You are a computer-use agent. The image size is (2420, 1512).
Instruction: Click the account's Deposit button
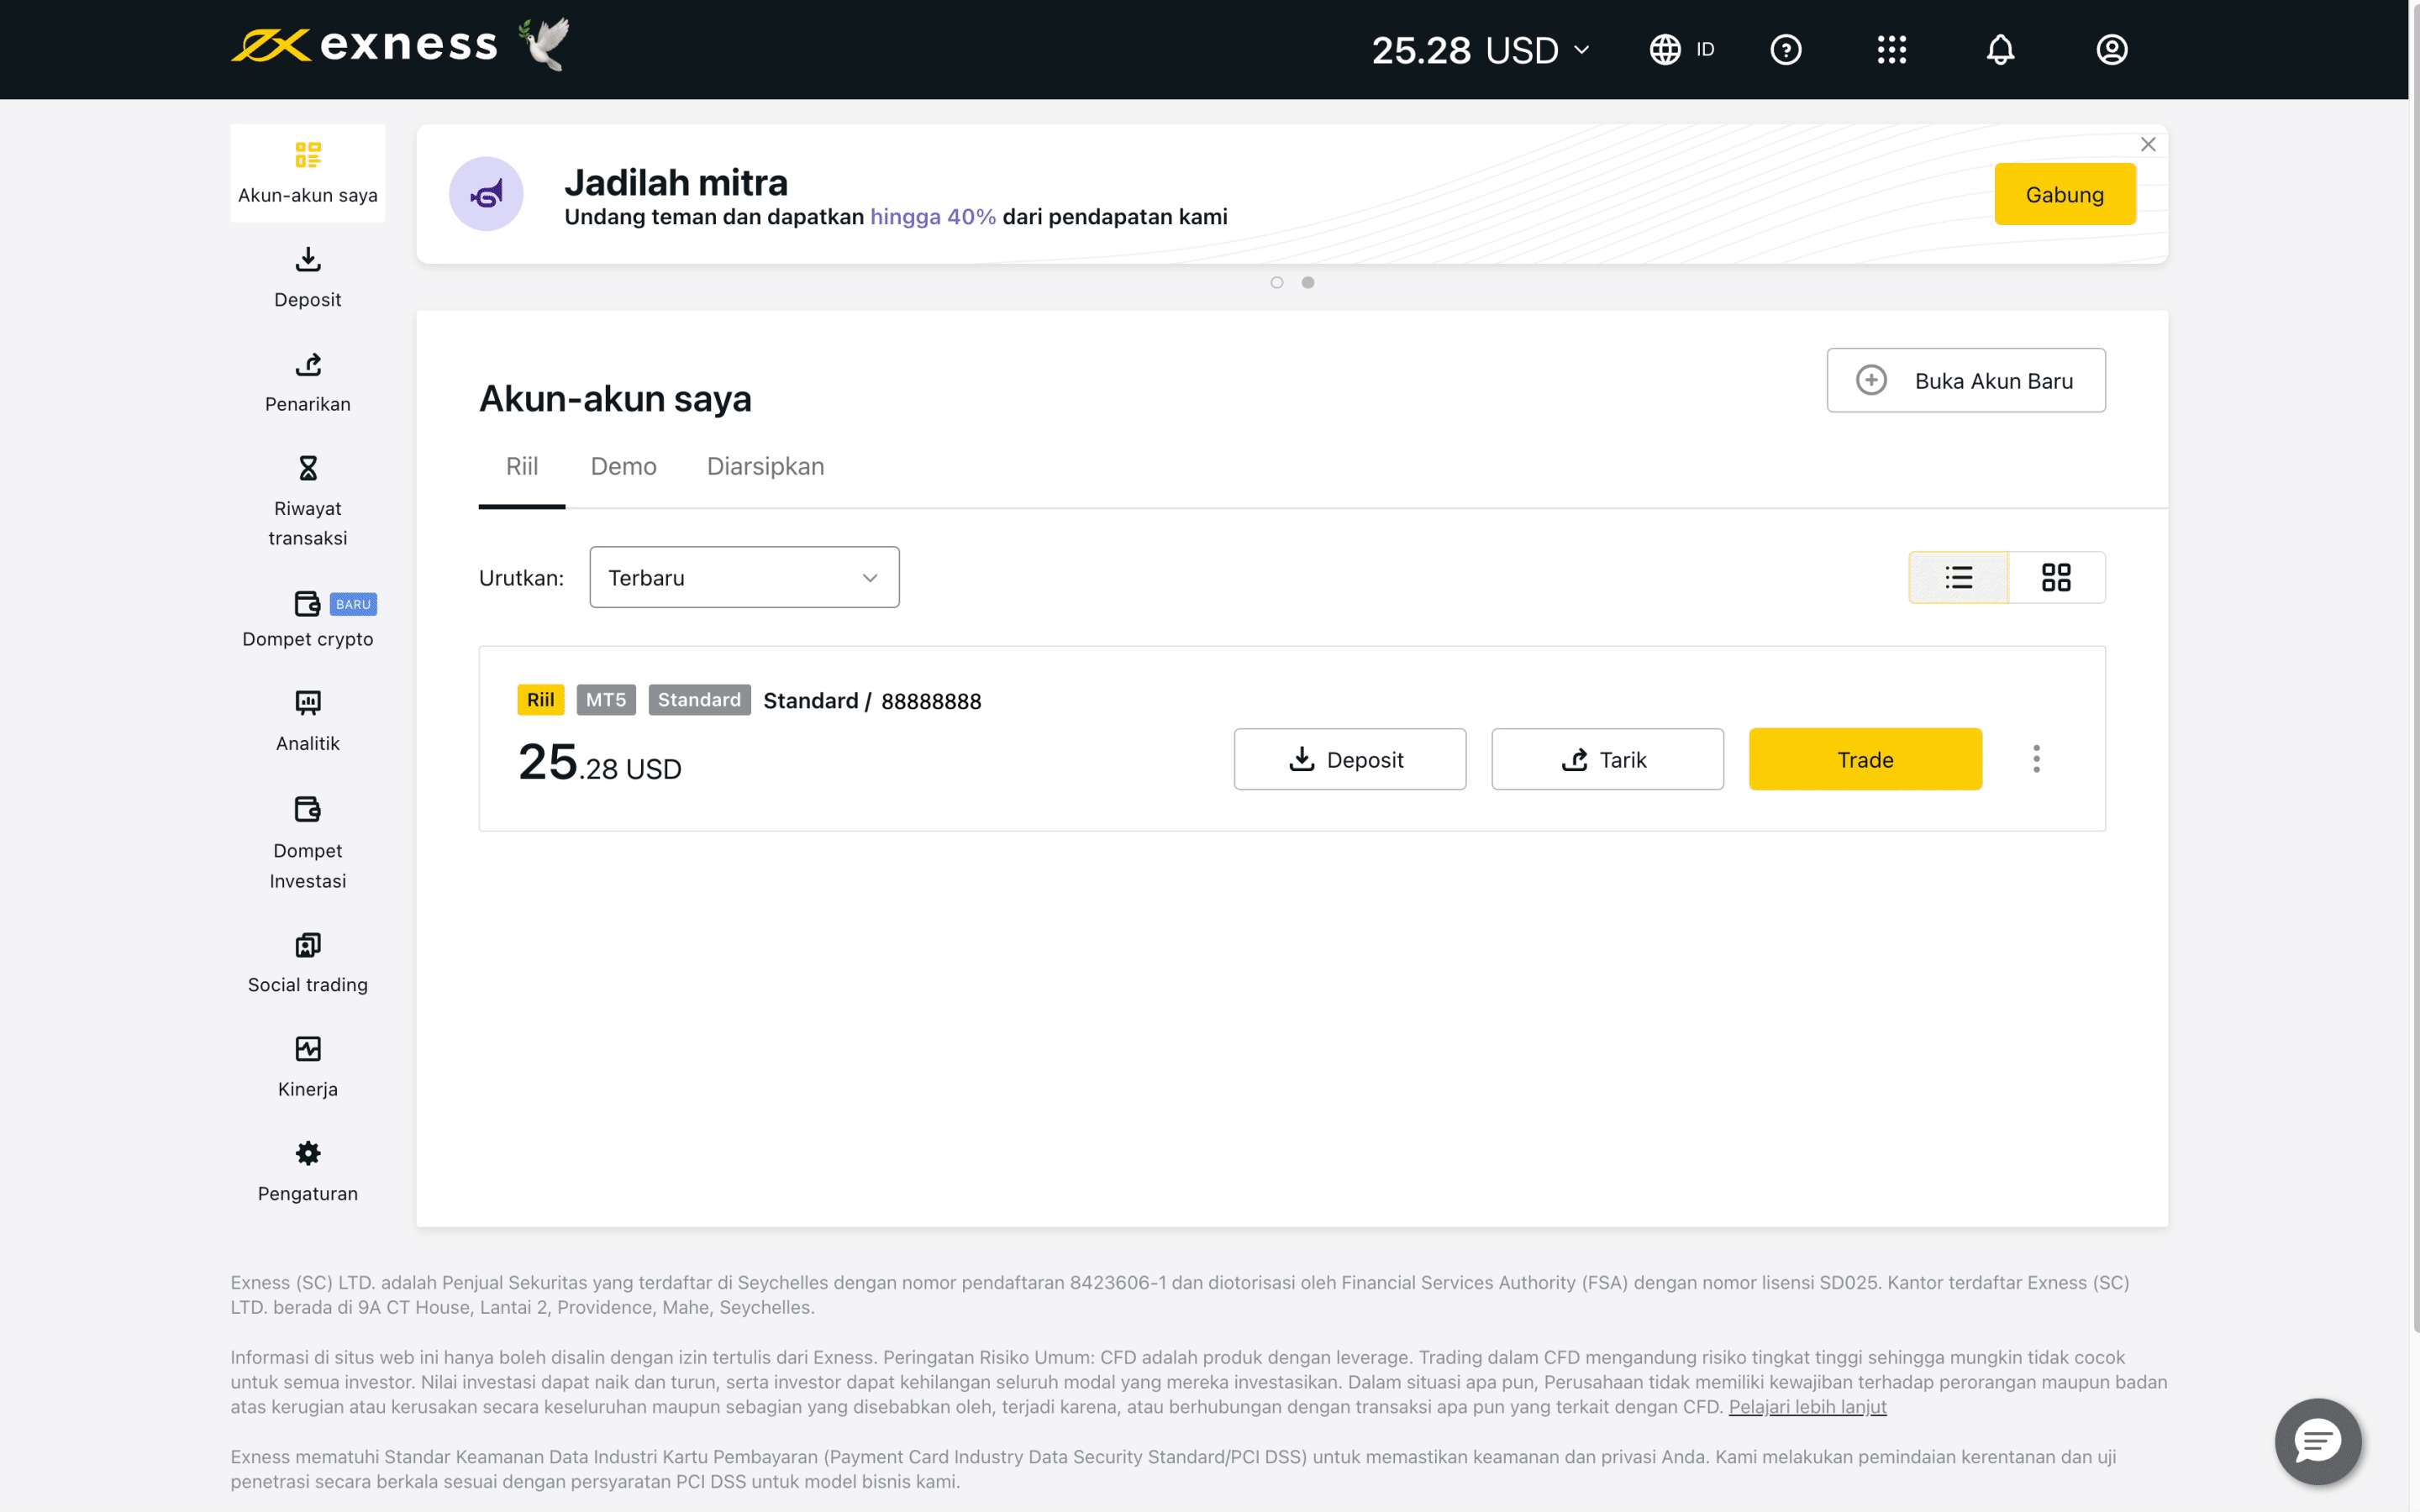pos(1349,759)
